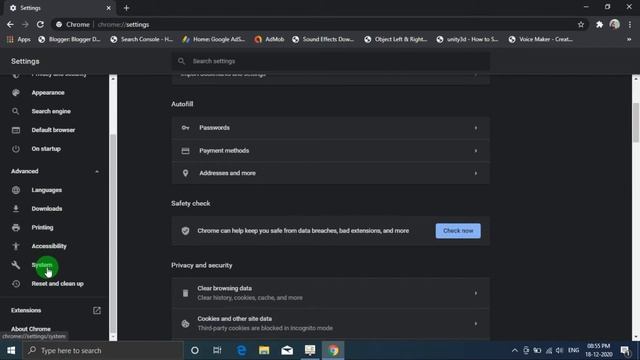The height and width of the screenshot is (360, 640).
Task: Open the Sound Effects Download bookmark
Action: [x=324, y=39]
